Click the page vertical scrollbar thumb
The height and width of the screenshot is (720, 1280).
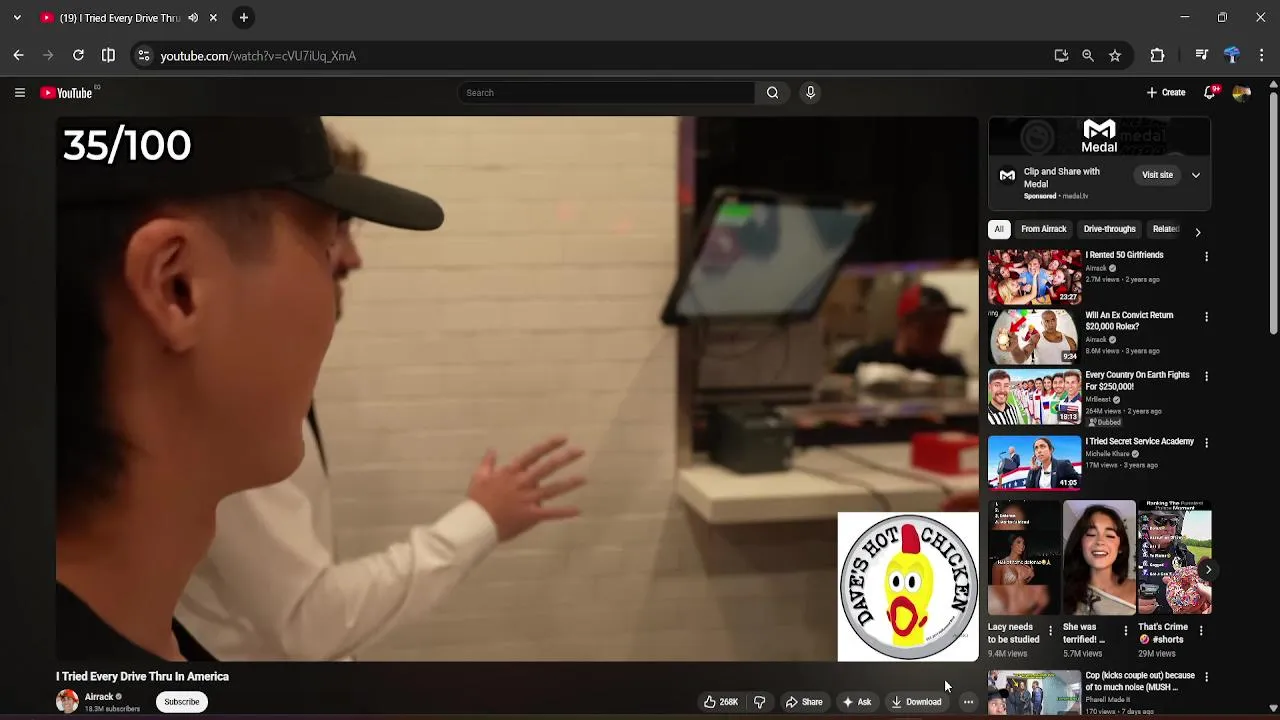(1273, 214)
